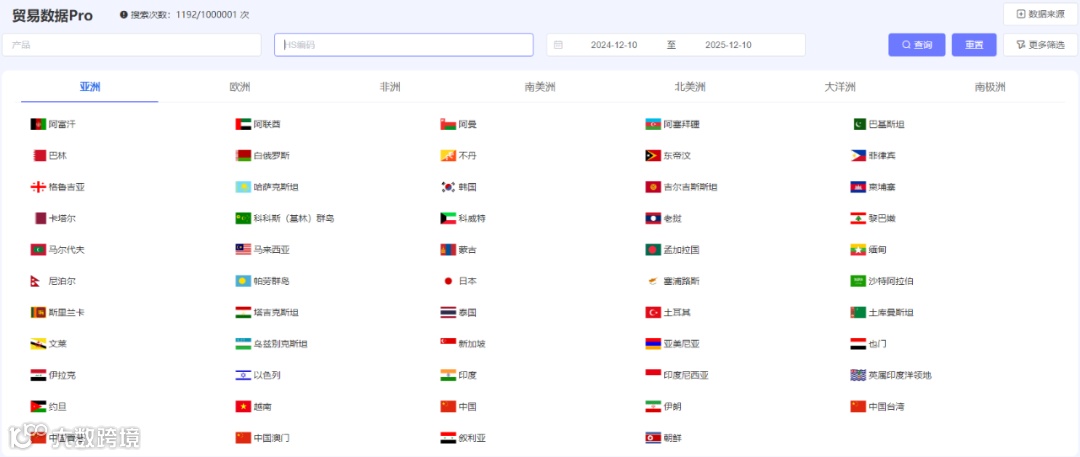Select region name 中国澳门

click(271, 438)
